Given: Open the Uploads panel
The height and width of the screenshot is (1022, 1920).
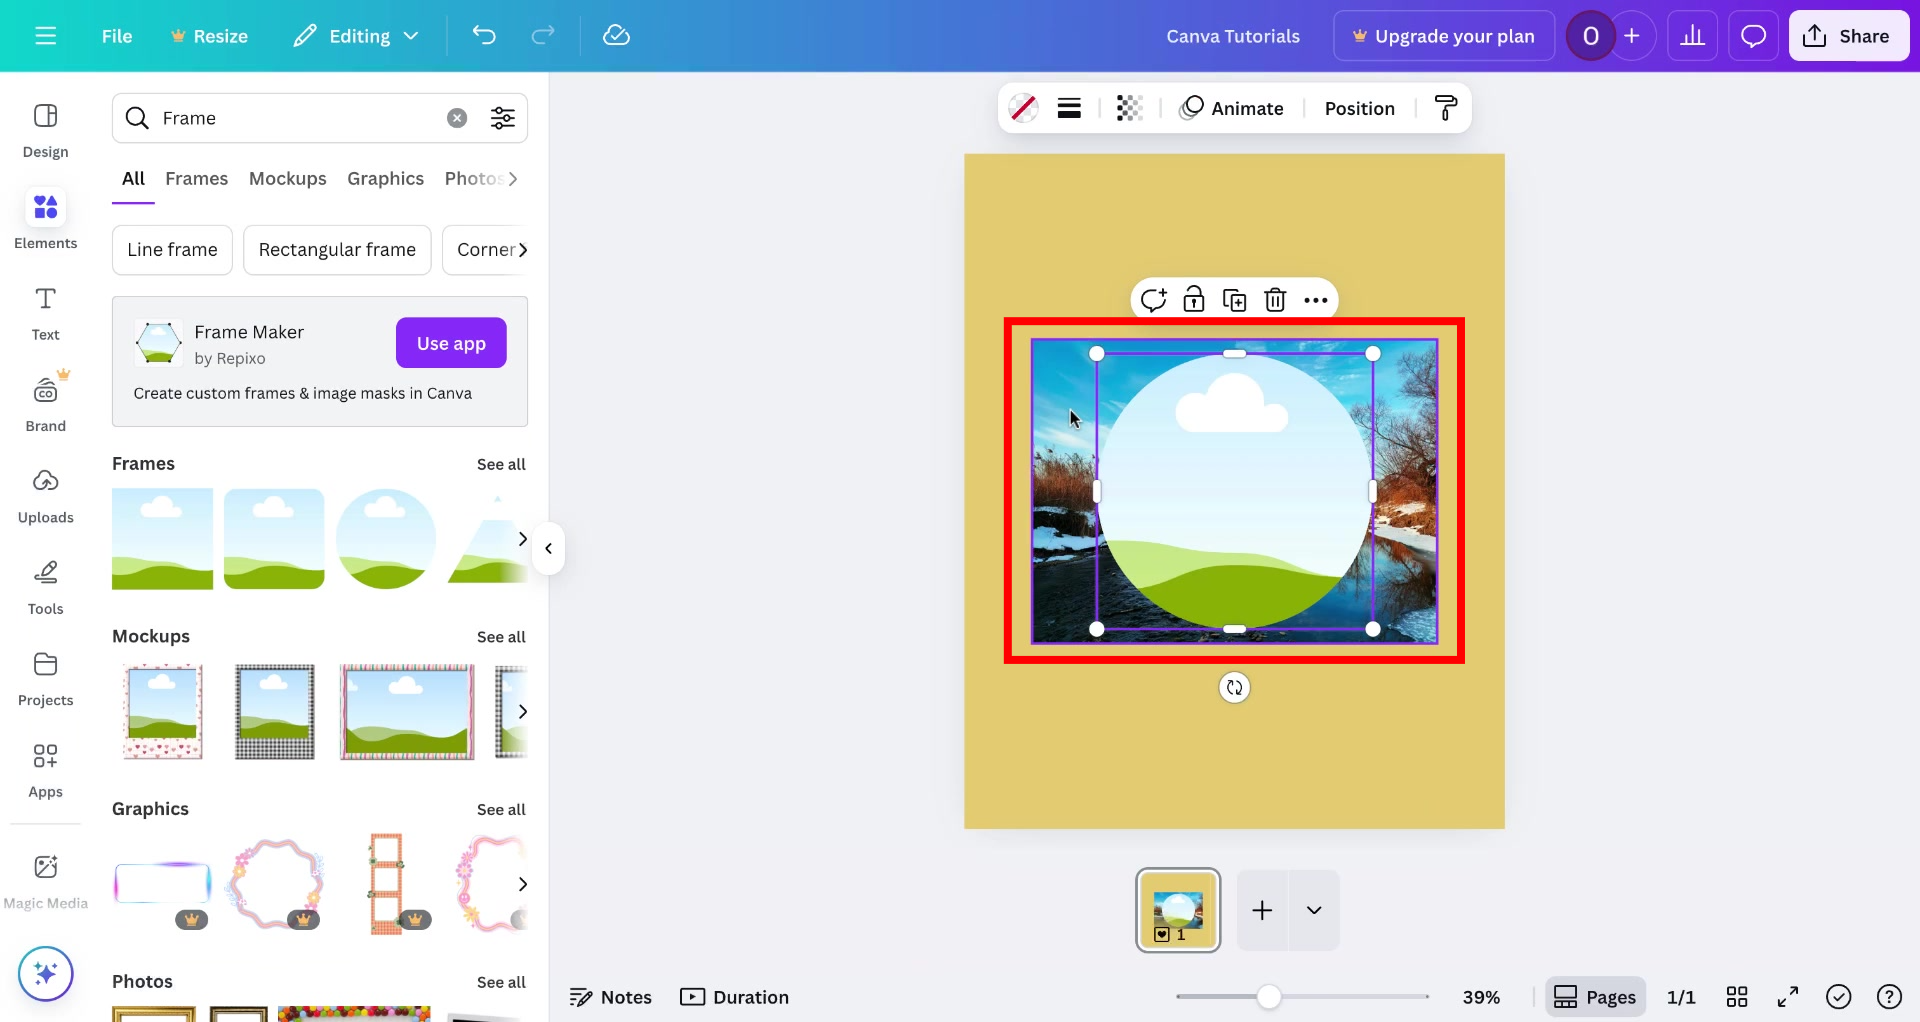Looking at the screenshot, I should 45,494.
